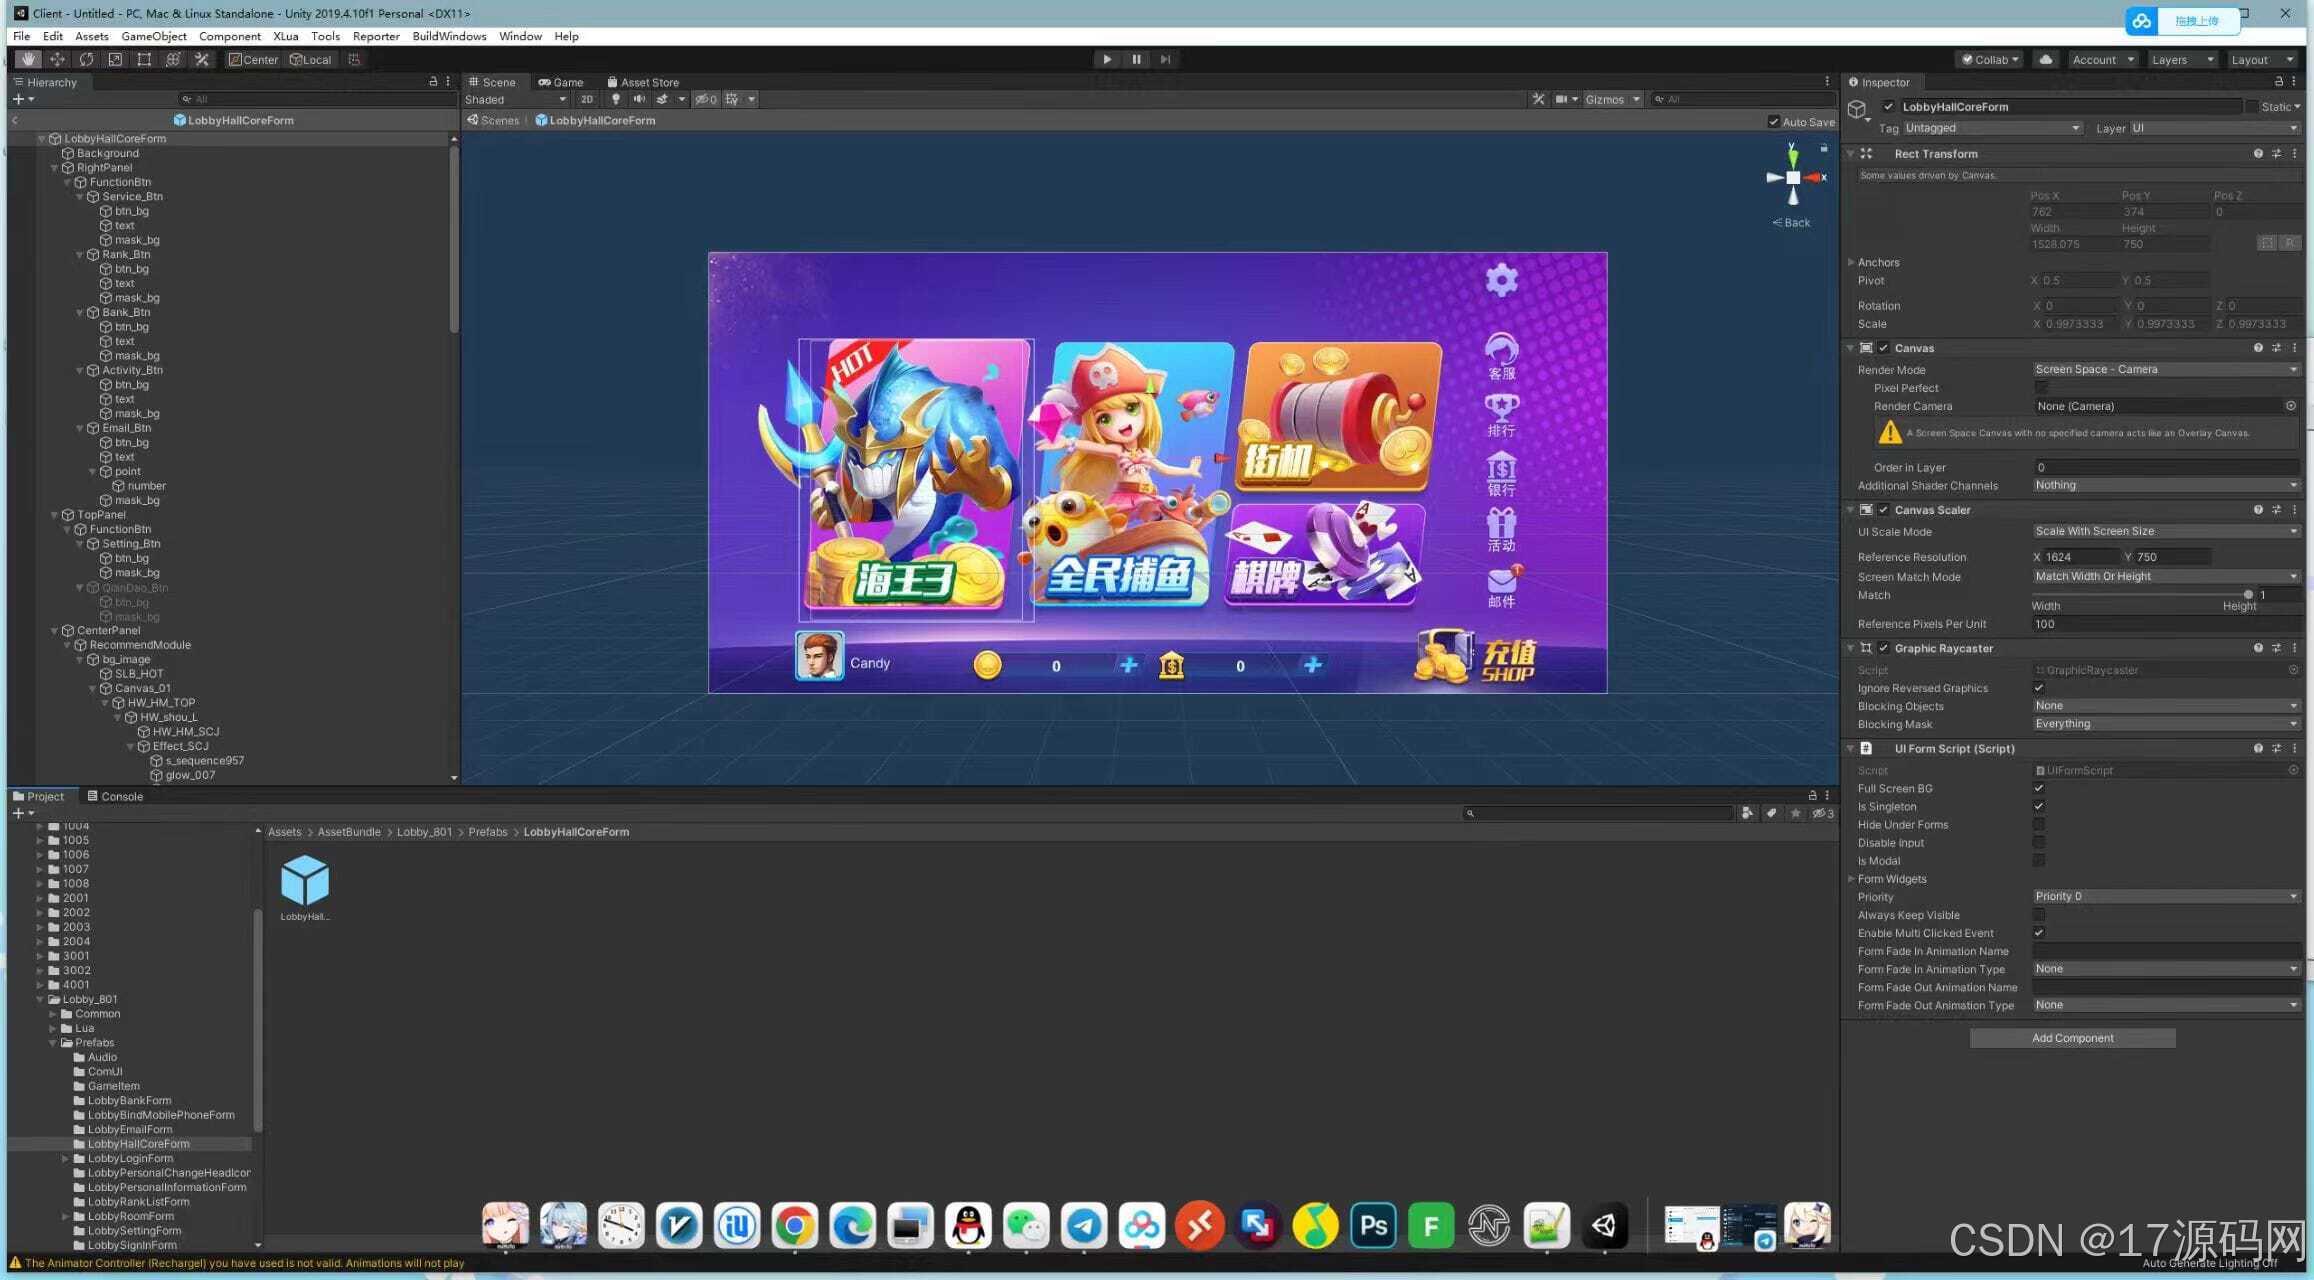This screenshot has height=1280, width=2314.
Task: Click the Reference Resolution X field
Action: pos(2082,557)
